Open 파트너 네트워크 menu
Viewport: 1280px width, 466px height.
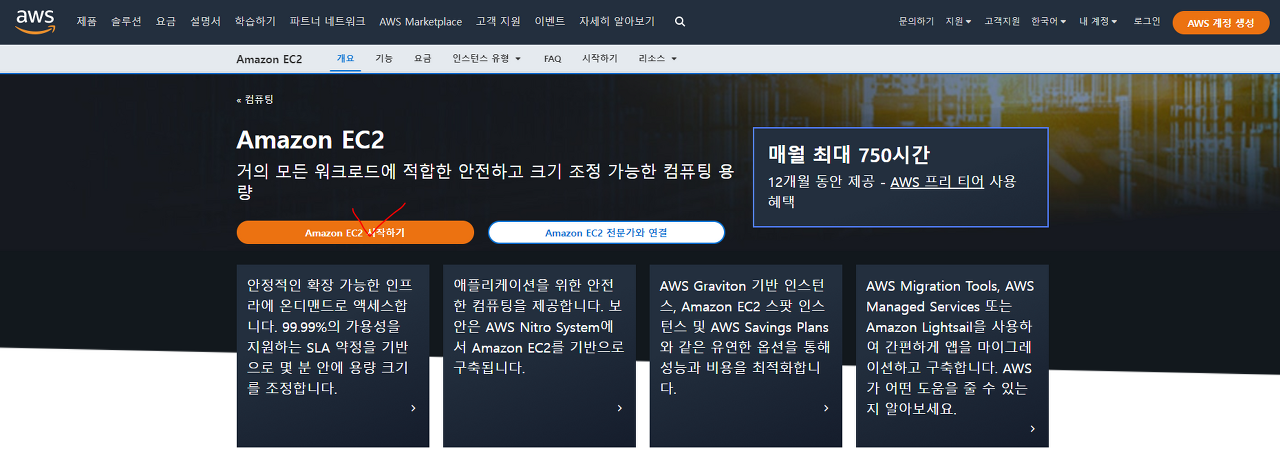(327, 21)
